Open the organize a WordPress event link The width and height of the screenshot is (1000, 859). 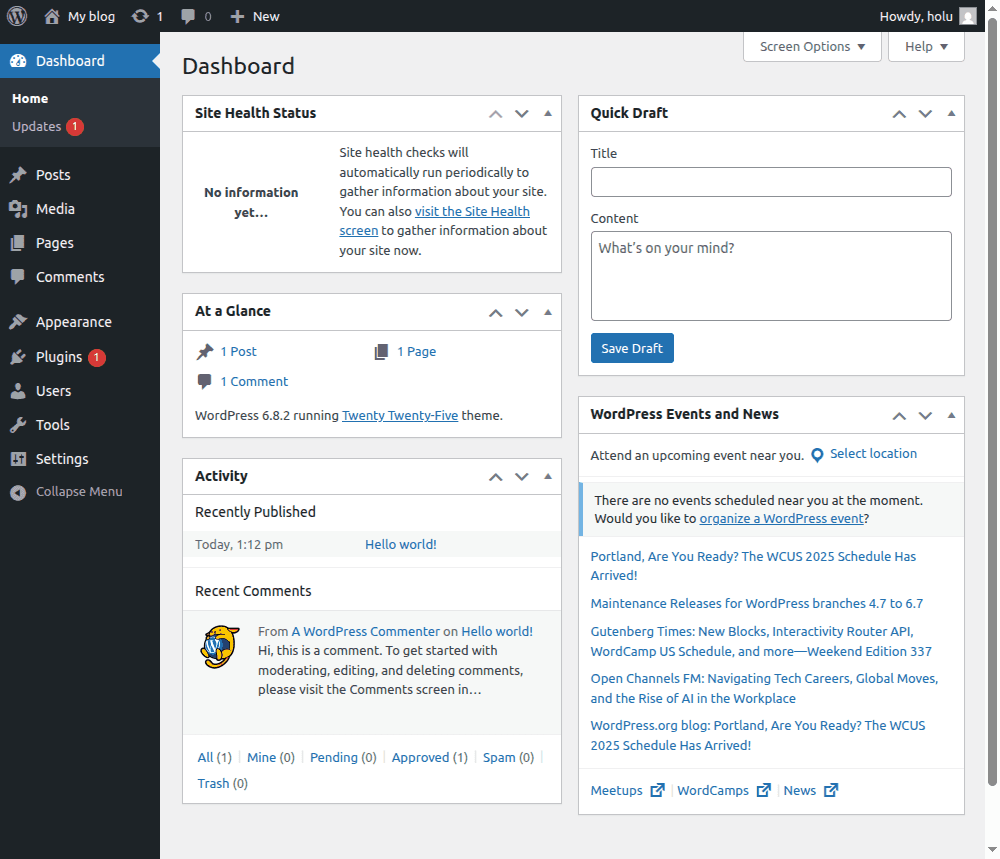[x=781, y=518]
